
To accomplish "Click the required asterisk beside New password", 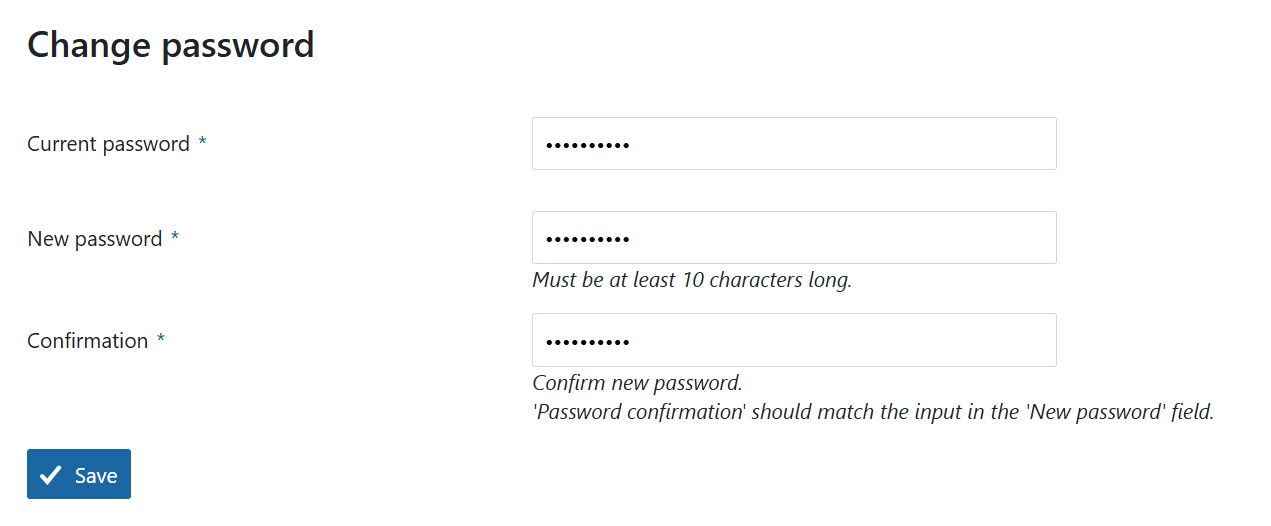I will (175, 238).
